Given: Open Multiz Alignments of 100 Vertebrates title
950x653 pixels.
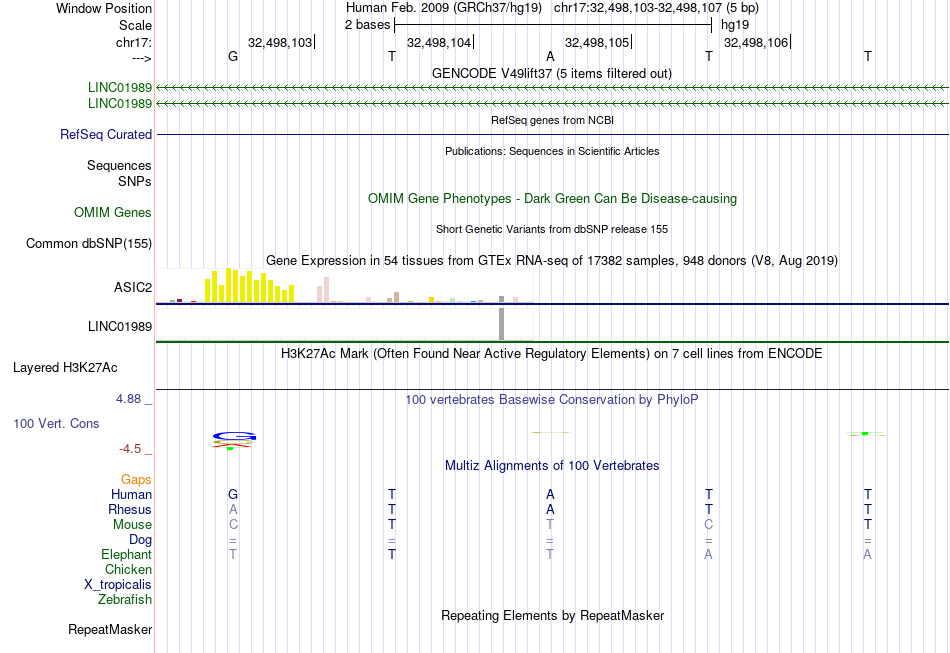Looking at the screenshot, I should 552,466.
